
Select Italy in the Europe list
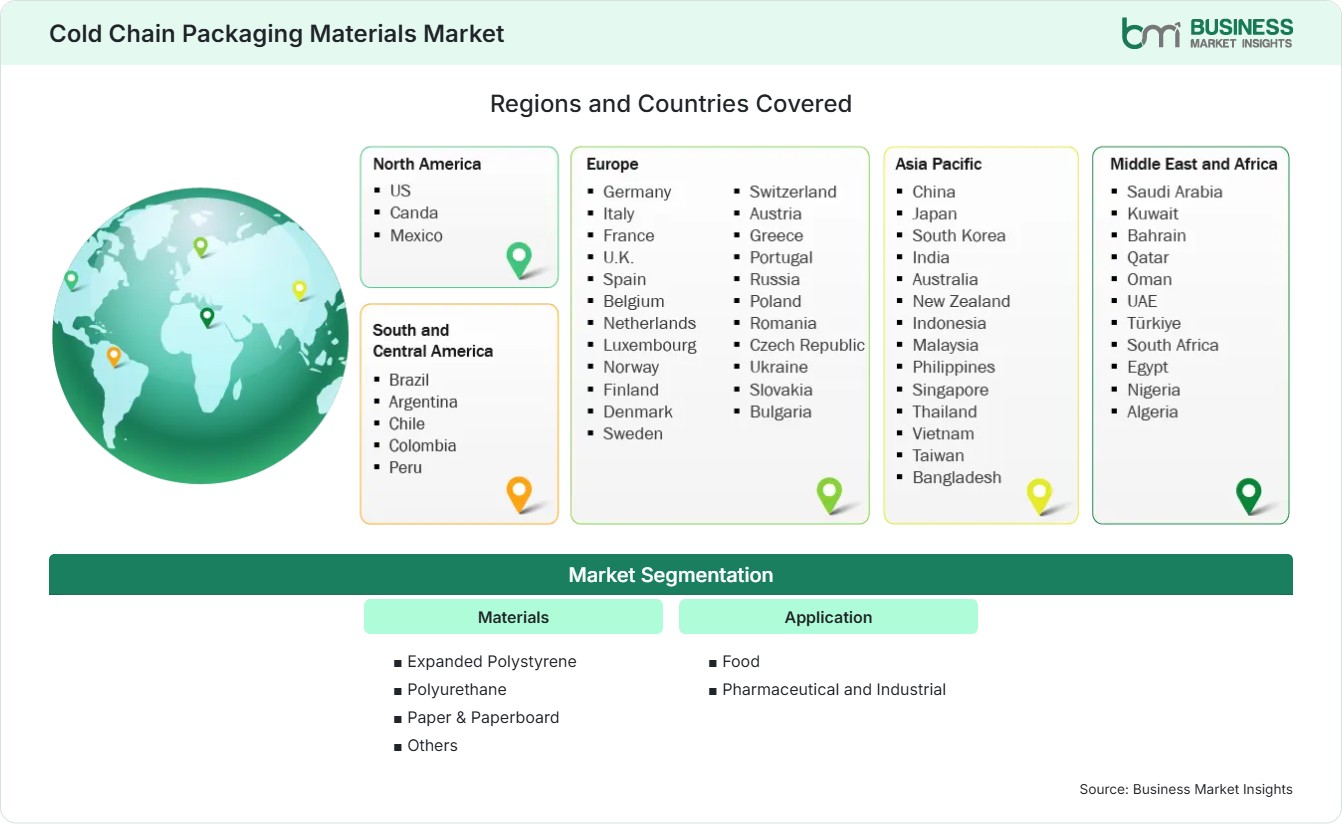point(619,213)
